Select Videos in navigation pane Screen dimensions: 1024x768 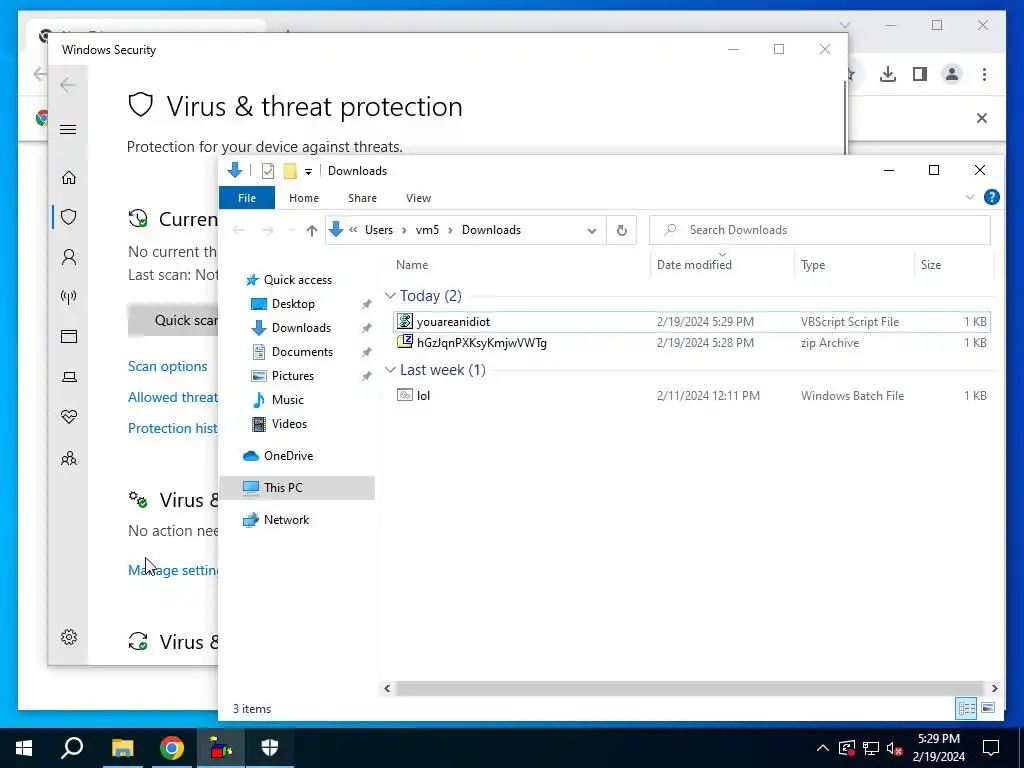click(289, 424)
